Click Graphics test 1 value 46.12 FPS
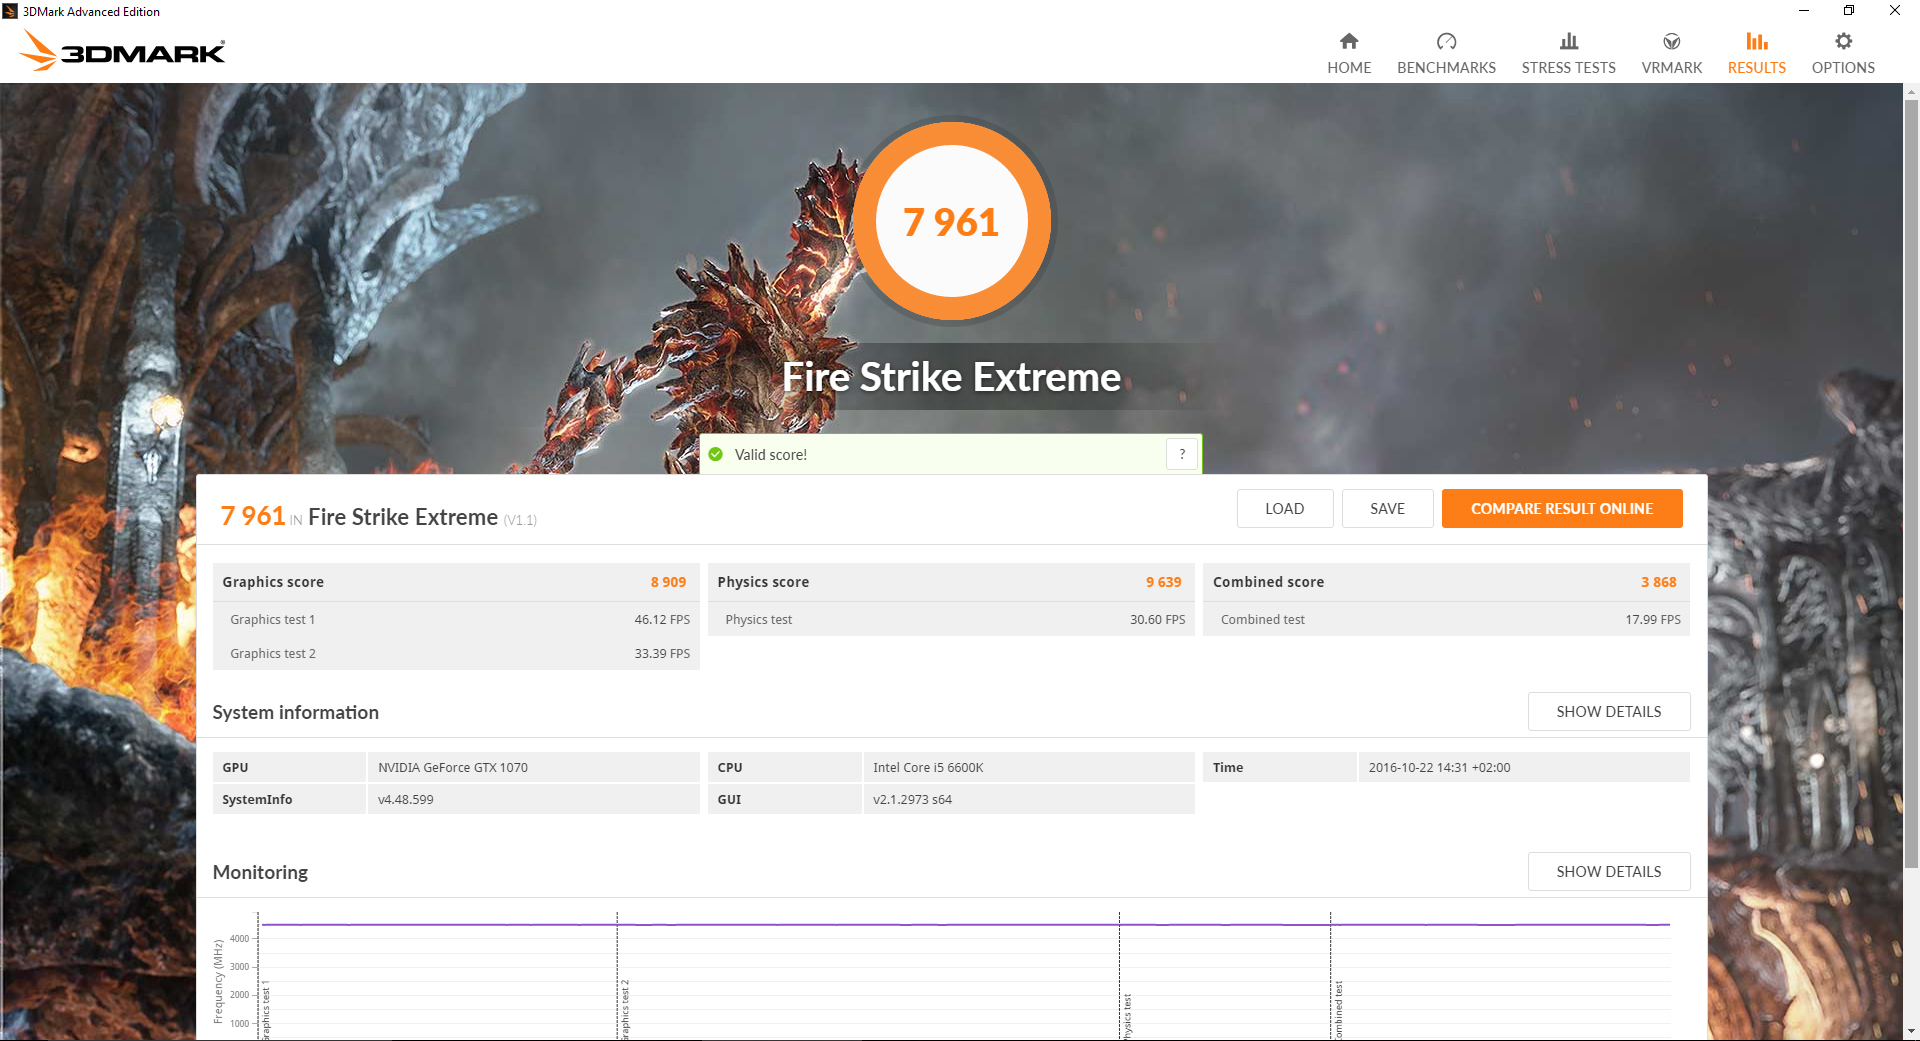Screen dimensions: 1920x1041 [662, 620]
